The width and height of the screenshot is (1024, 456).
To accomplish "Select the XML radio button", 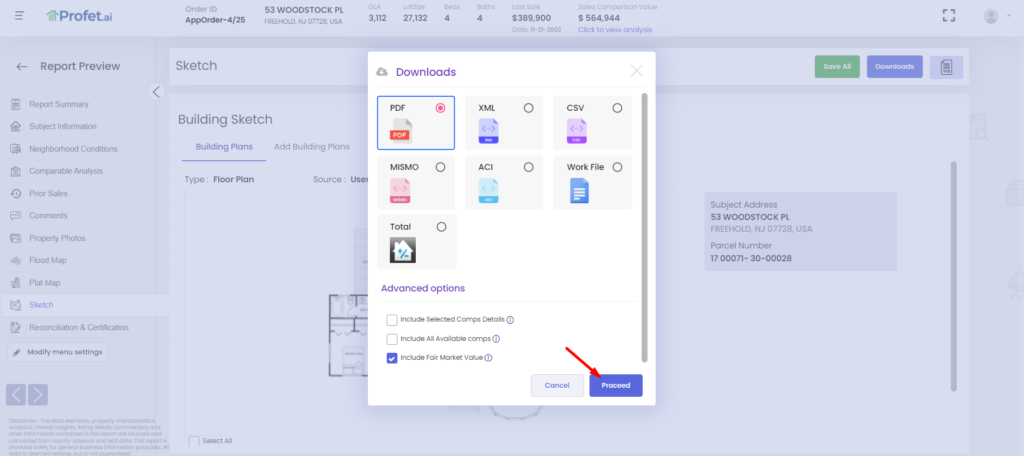I will [x=529, y=108].
